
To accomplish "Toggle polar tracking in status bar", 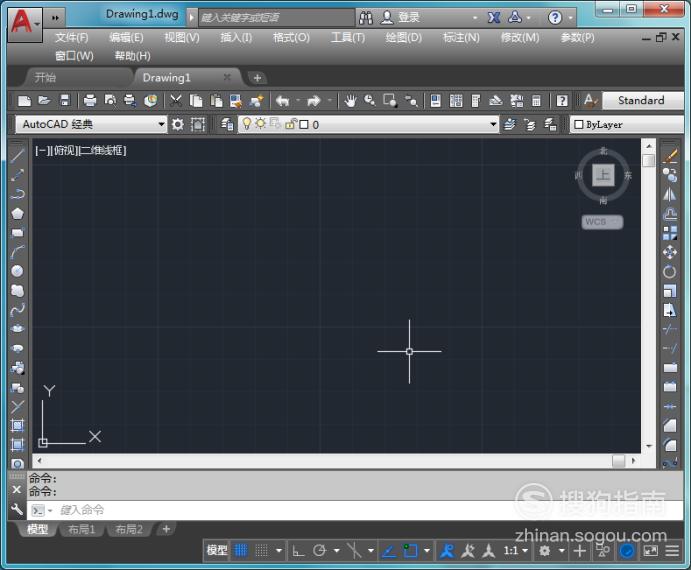I will [319, 550].
